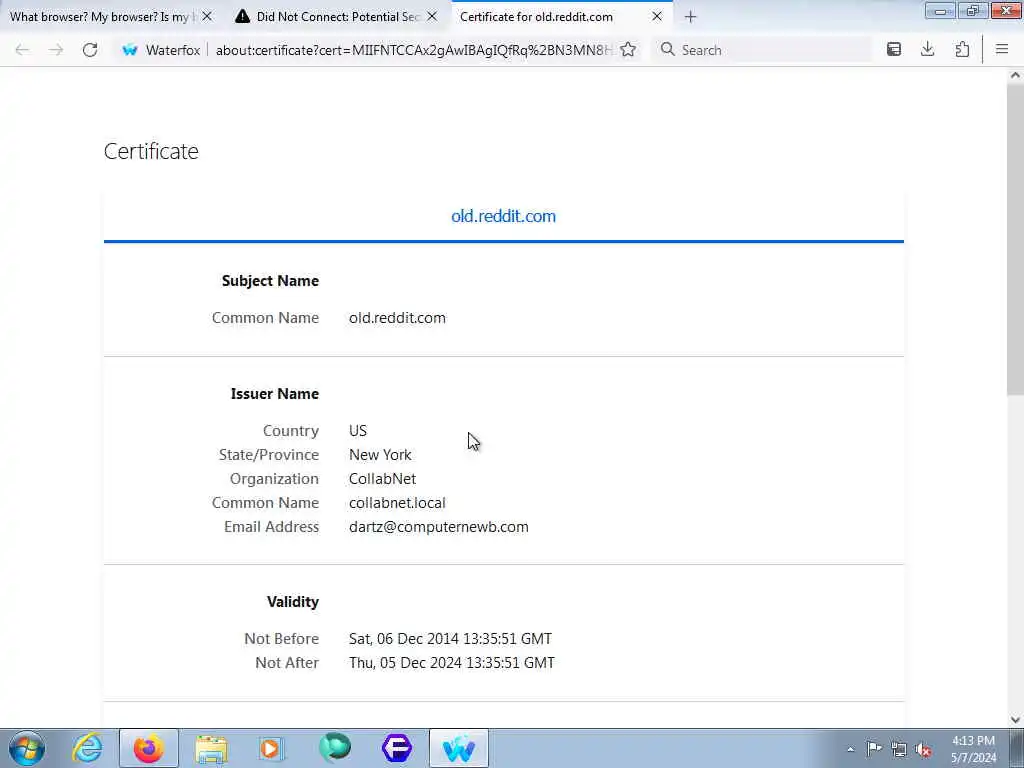Reload the certificate page
This screenshot has height=768, width=1024.
[90, 50]
